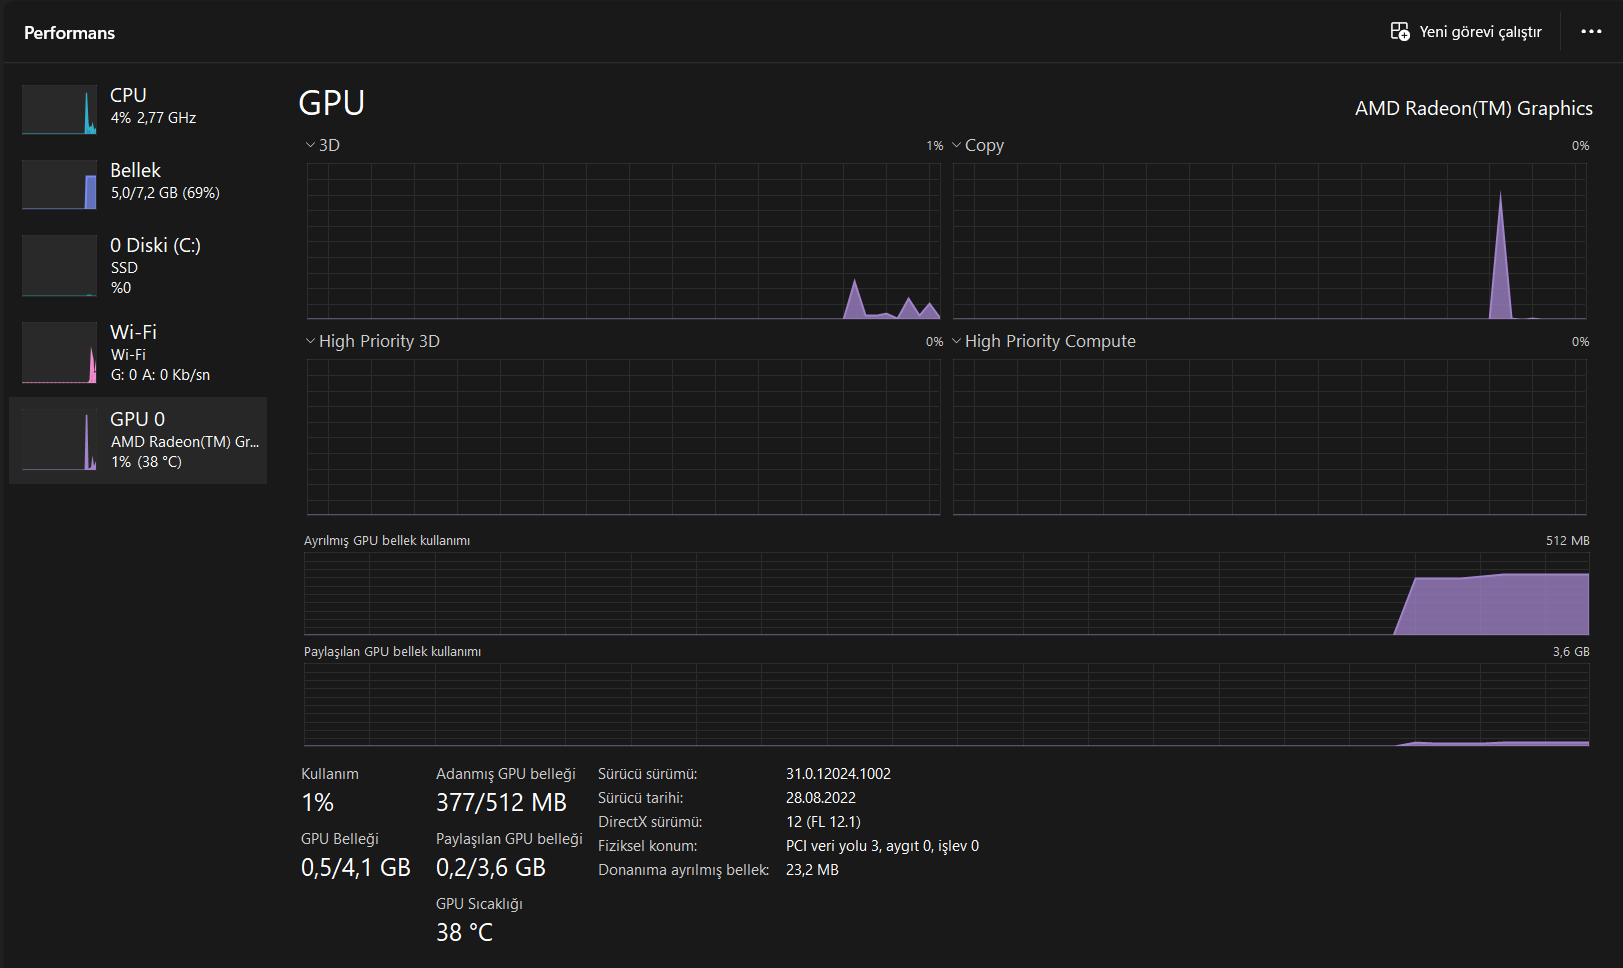Click the 0,5/4,1 GB GPU memory value
The image size is (1623, 968).
[356, 867]
